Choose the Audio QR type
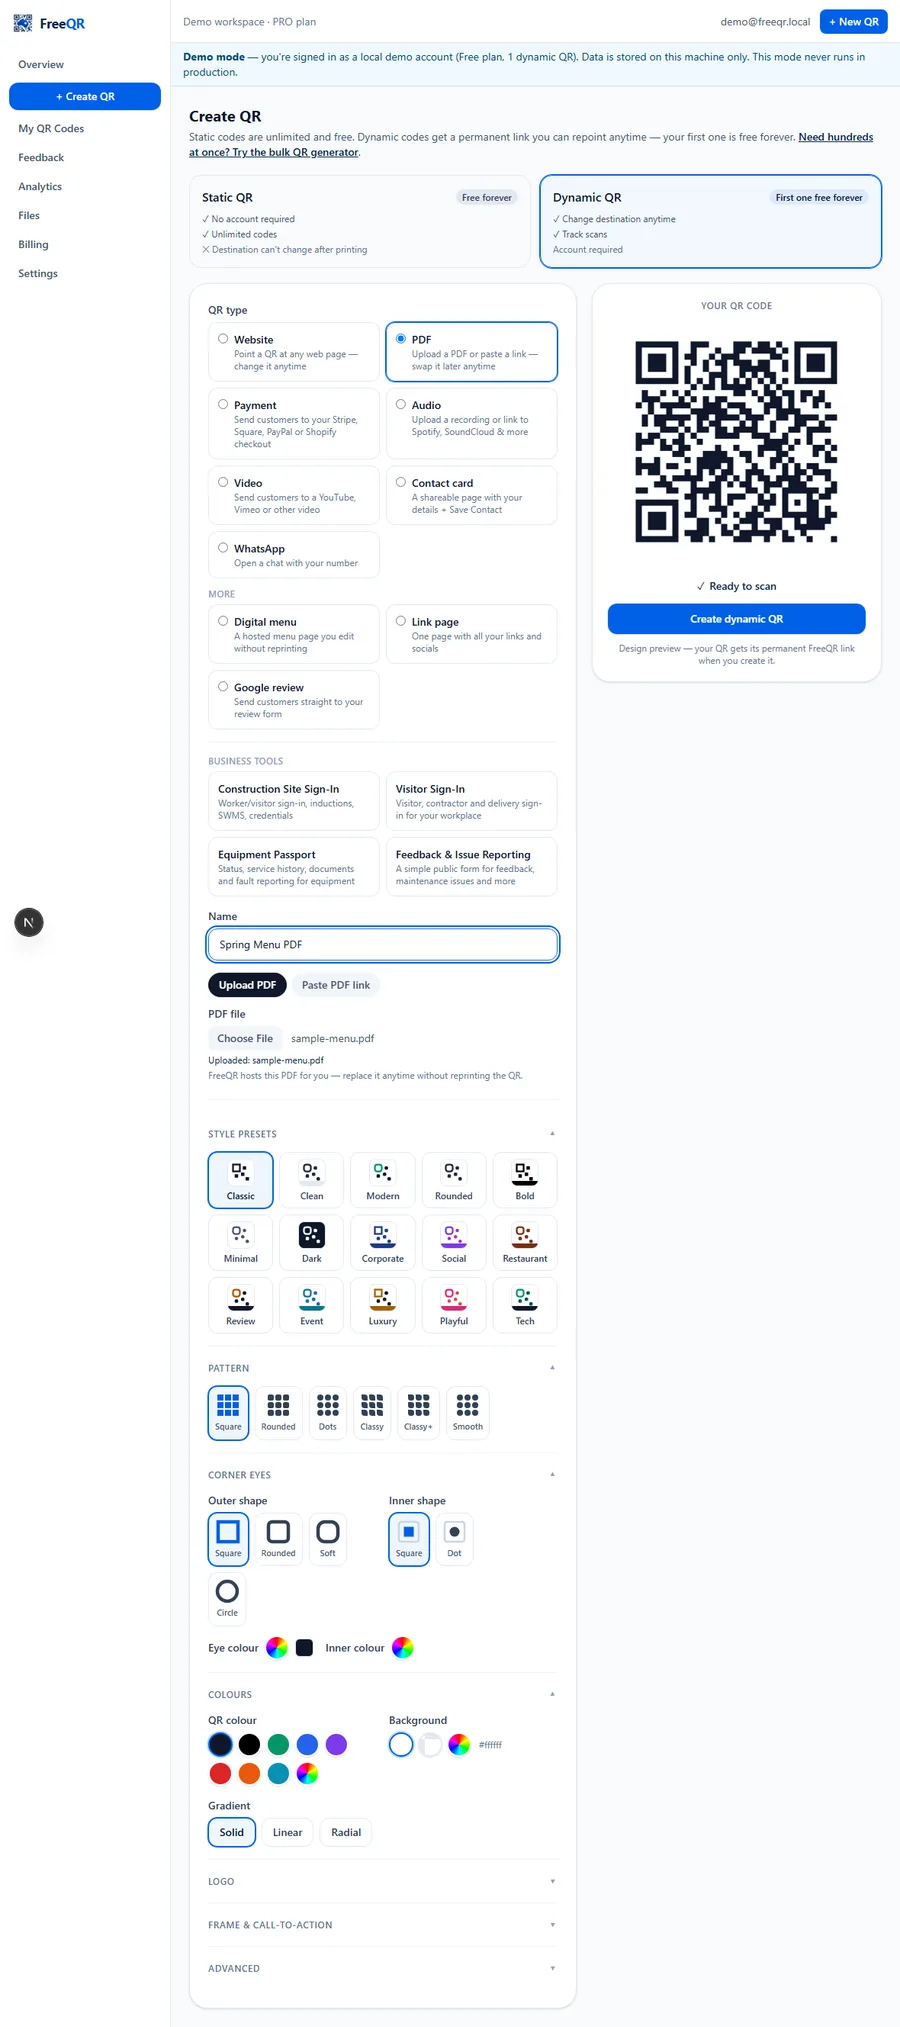The image size is (900, 2027). point(471,424)
